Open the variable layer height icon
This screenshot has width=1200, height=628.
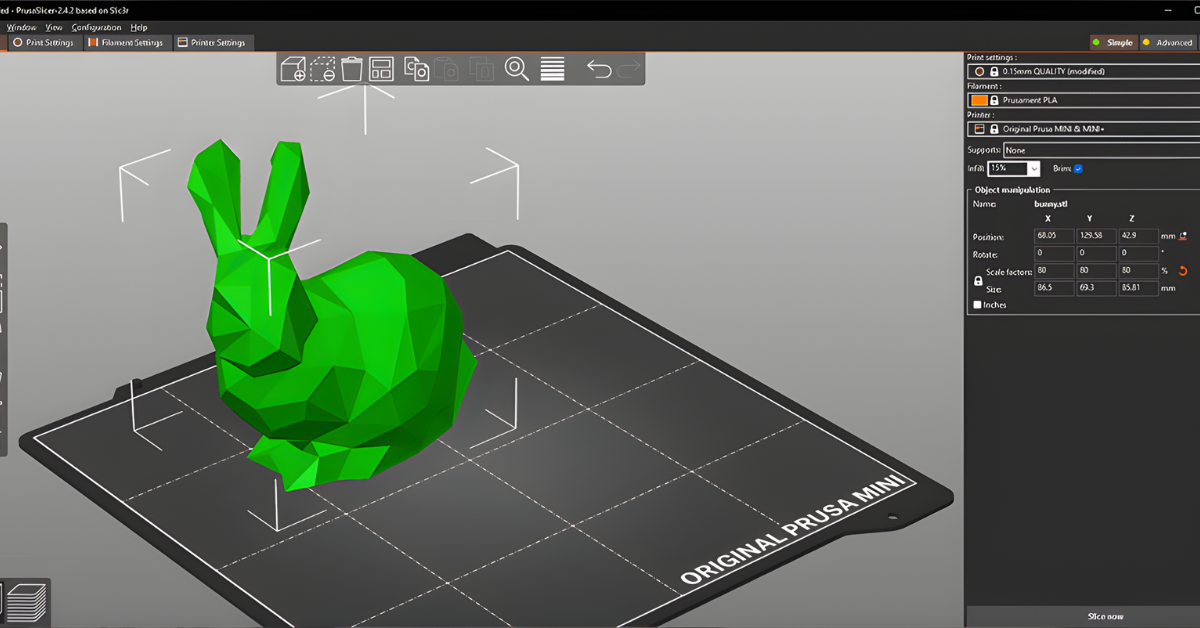coord(551,69)
